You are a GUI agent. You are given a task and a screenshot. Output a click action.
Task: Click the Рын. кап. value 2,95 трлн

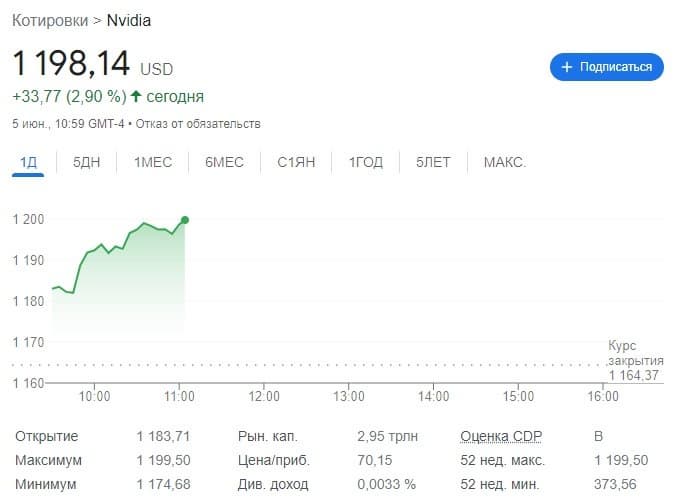pyautogui.click(x=387, y=437)
